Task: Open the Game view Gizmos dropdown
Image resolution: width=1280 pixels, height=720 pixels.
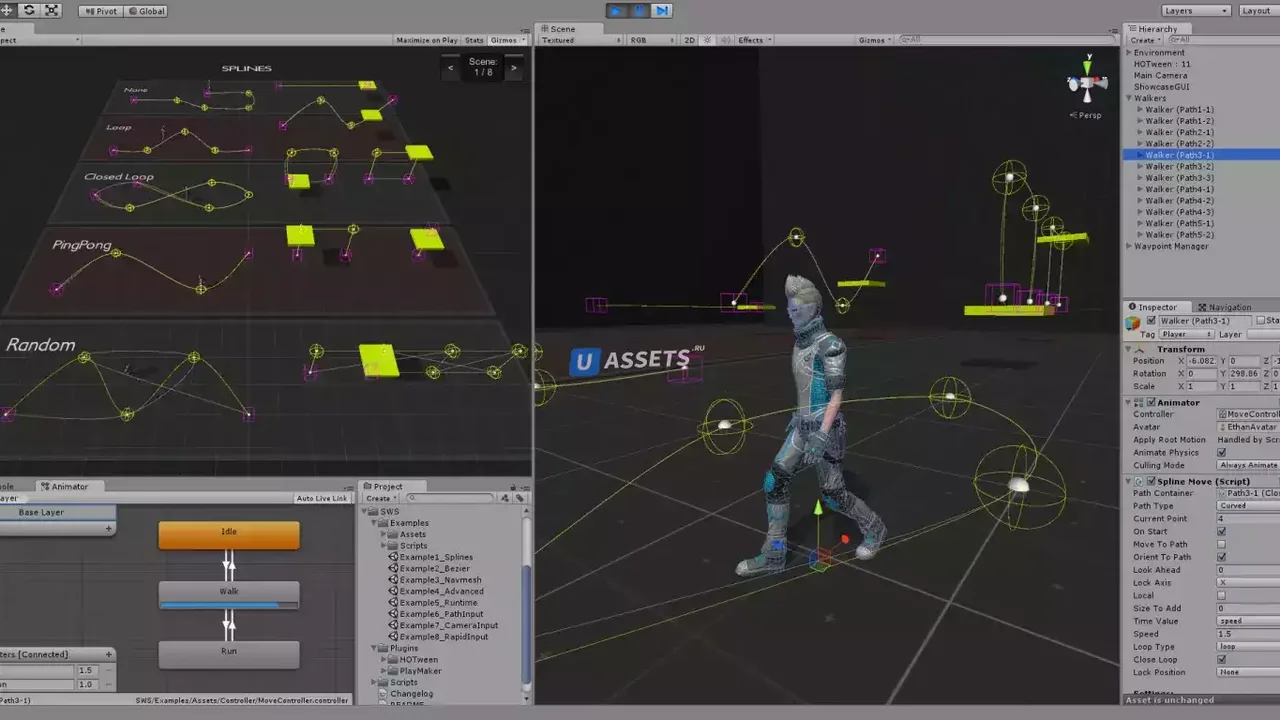Action: click(507, 40)
